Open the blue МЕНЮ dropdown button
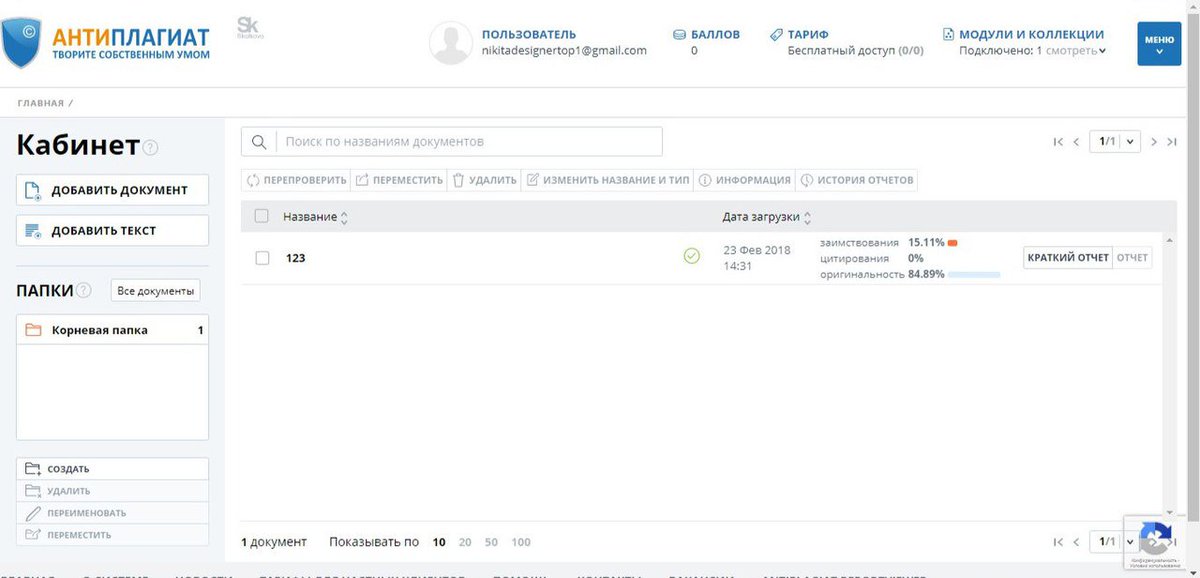This screenshot has width=1200, height=578. click(x=1159, y=44)
